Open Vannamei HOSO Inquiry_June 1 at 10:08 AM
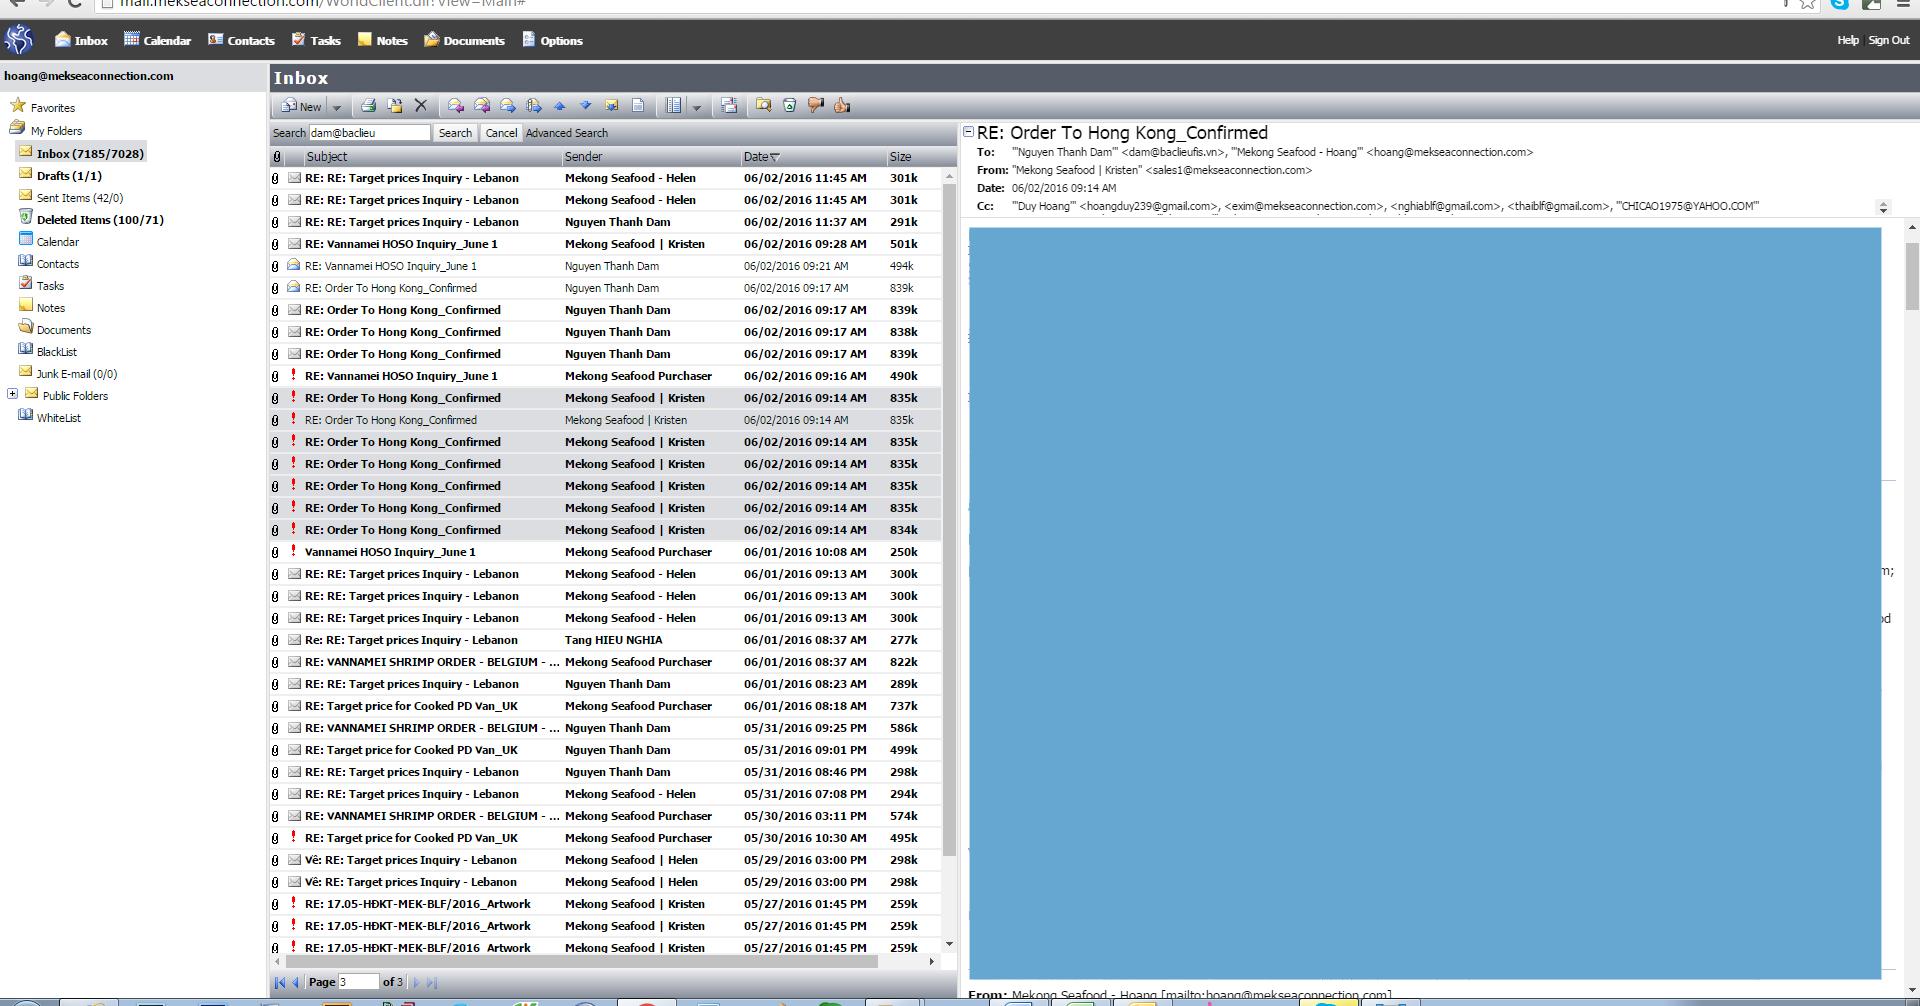 [605, 552]
